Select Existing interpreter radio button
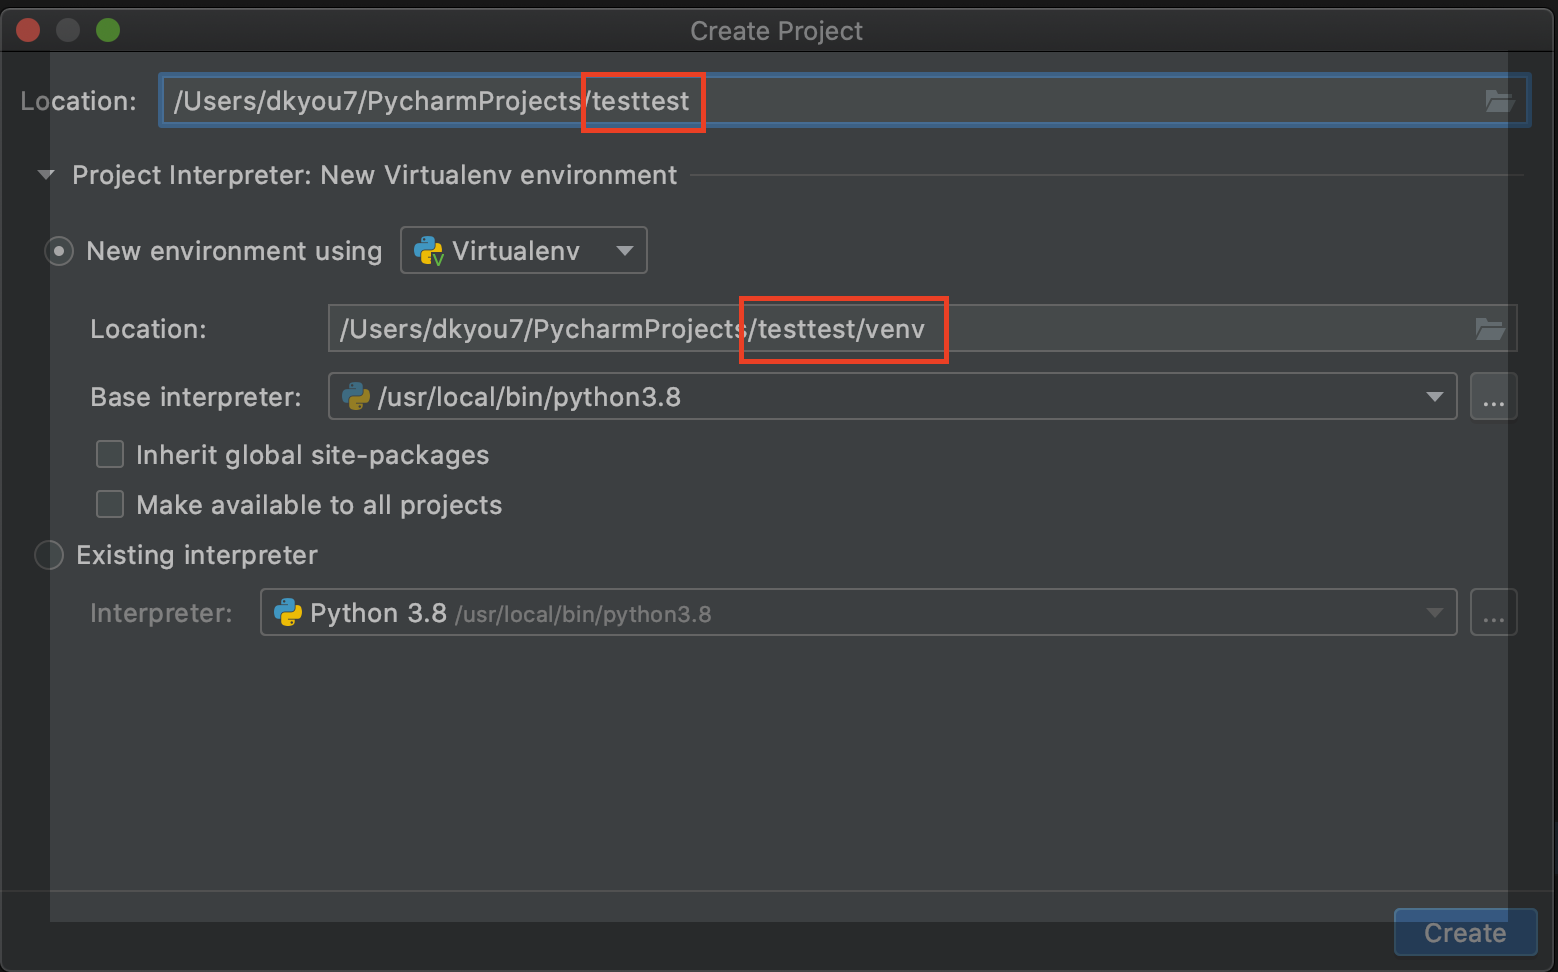Screen dimensions: 1558x972 point(49,555)
